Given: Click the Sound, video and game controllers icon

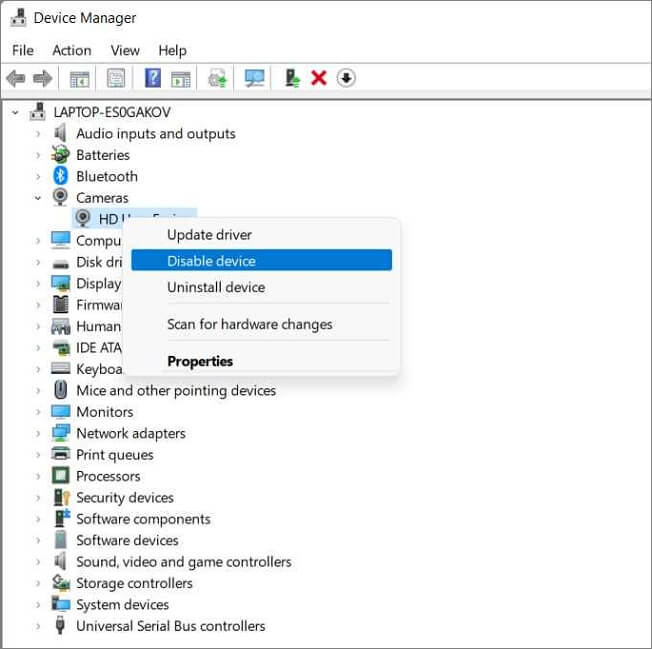Looking at the screenshot, I should [60, 561].
